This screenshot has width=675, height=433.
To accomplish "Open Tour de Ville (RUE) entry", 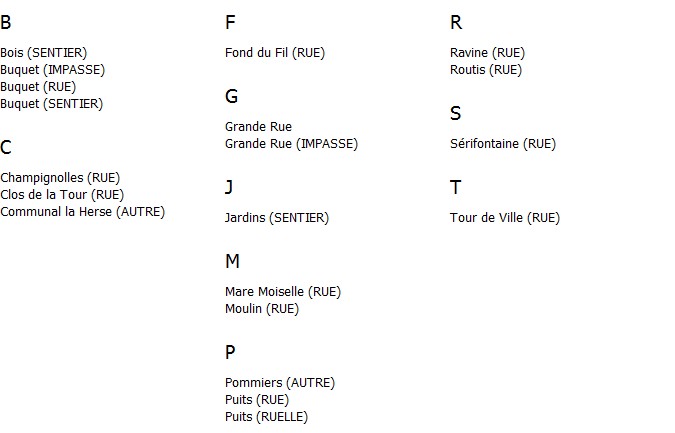I will pos(505,218).
